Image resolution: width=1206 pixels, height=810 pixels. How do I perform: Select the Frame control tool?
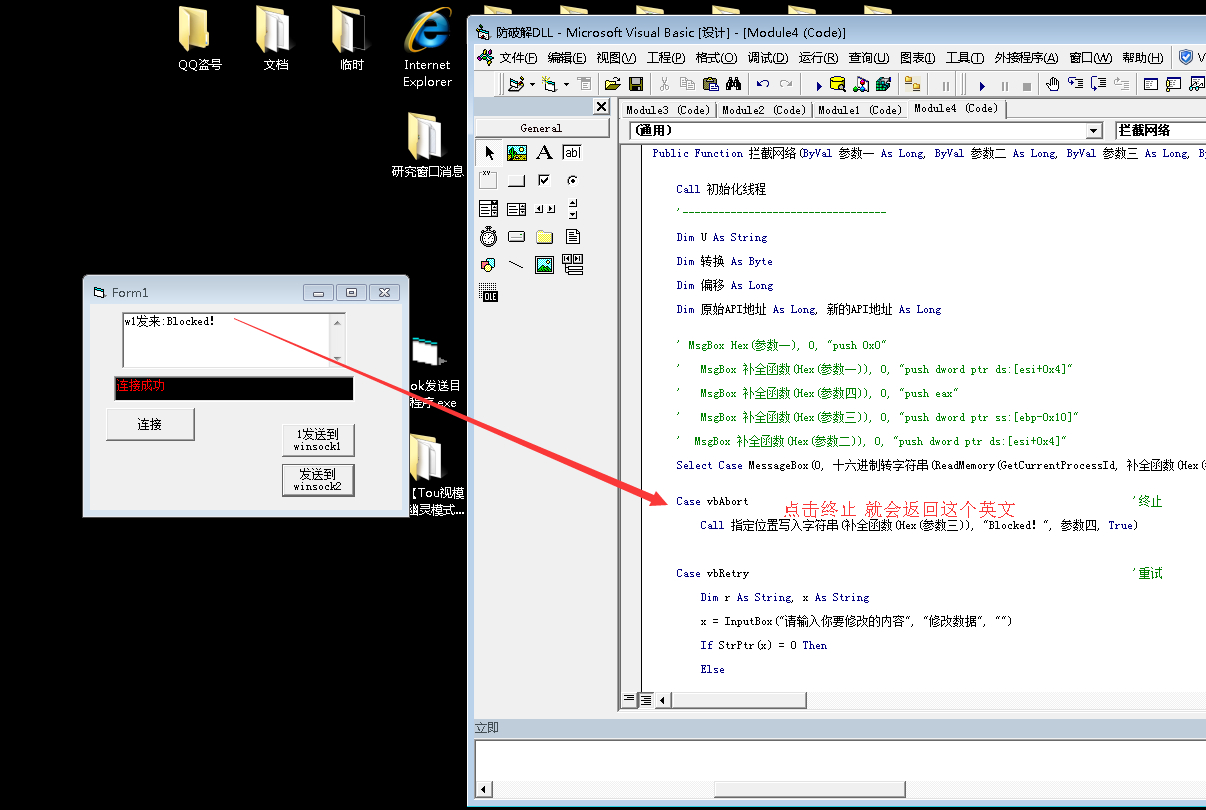pyautogui.click(x=489, y=181)
